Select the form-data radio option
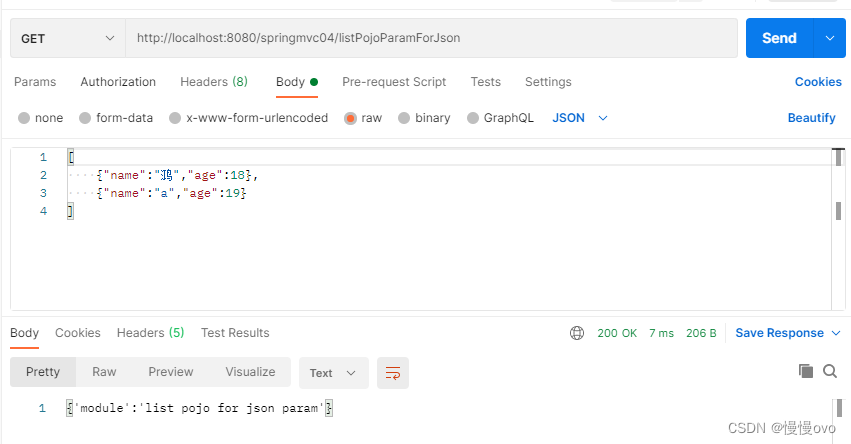Screen dimensions: 851x444 [x=85, y=118]
